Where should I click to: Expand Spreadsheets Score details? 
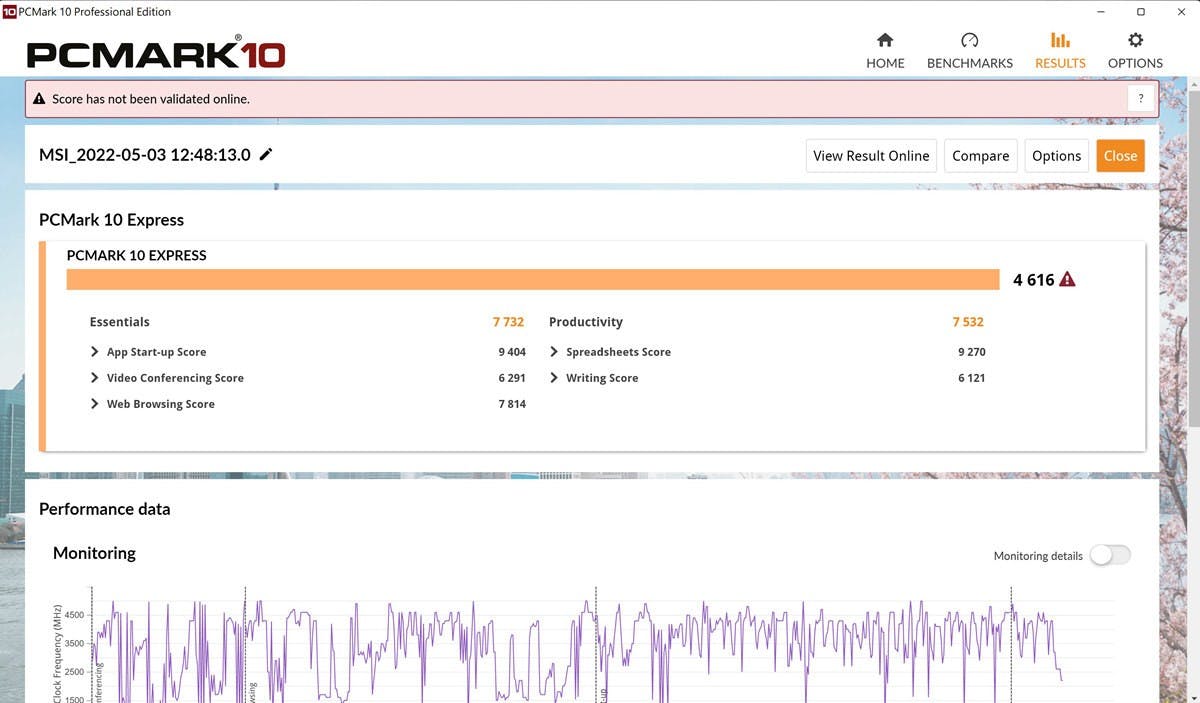pos(554,352)
